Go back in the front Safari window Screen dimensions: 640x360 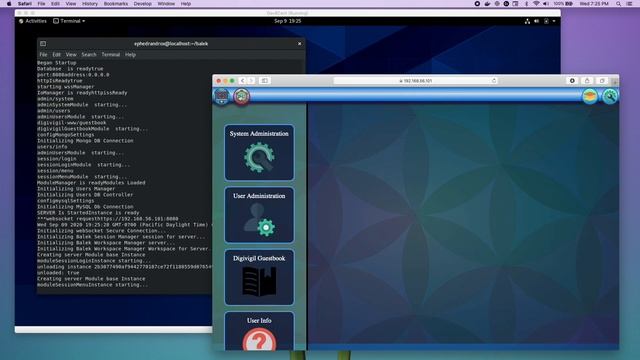pyautogui.click(x=242, y=81)
